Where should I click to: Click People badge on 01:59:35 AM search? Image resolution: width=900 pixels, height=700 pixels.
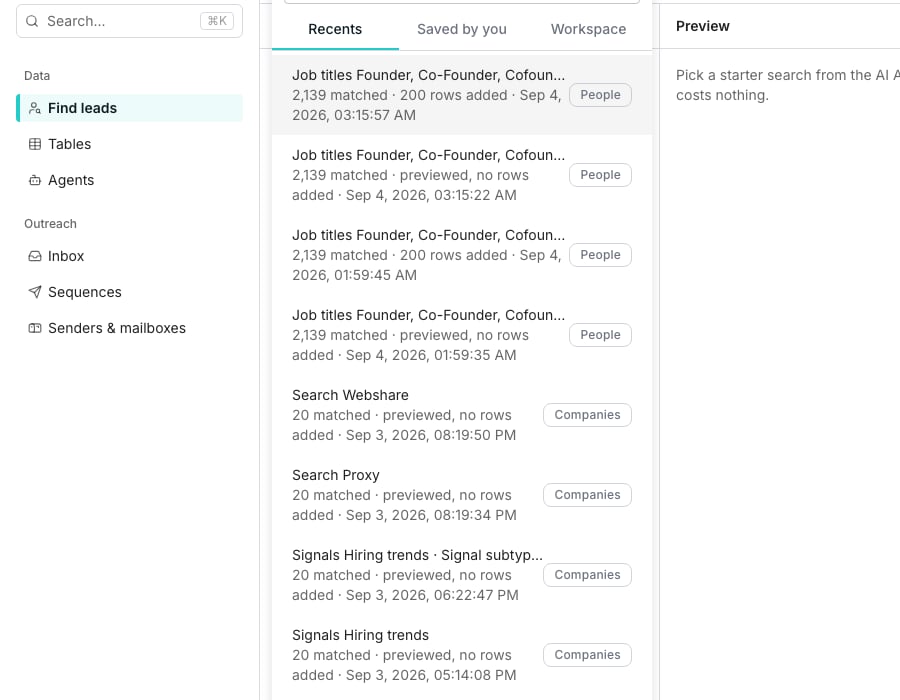[x=600, y=335]
